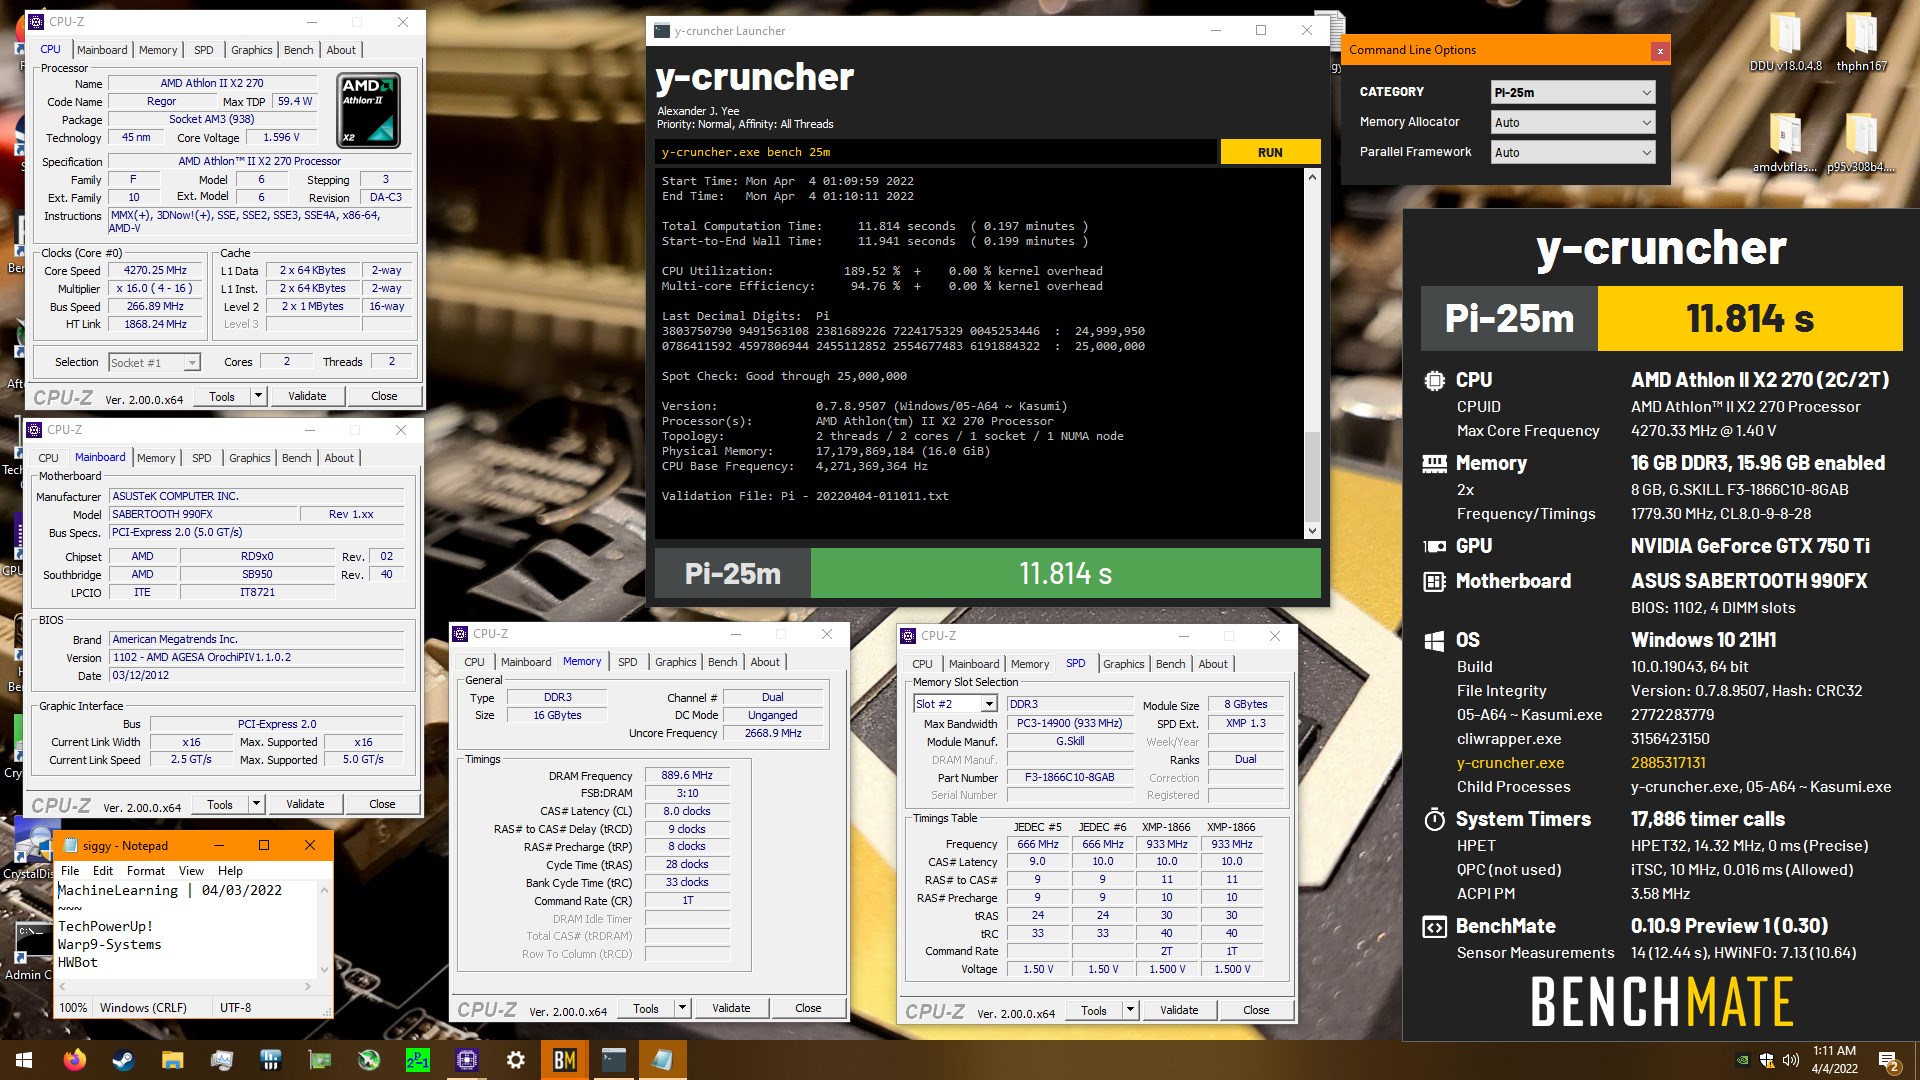Open Firefox from the taskbar
This screenshot has height=1080, width=1920.
pos(75,1060)
